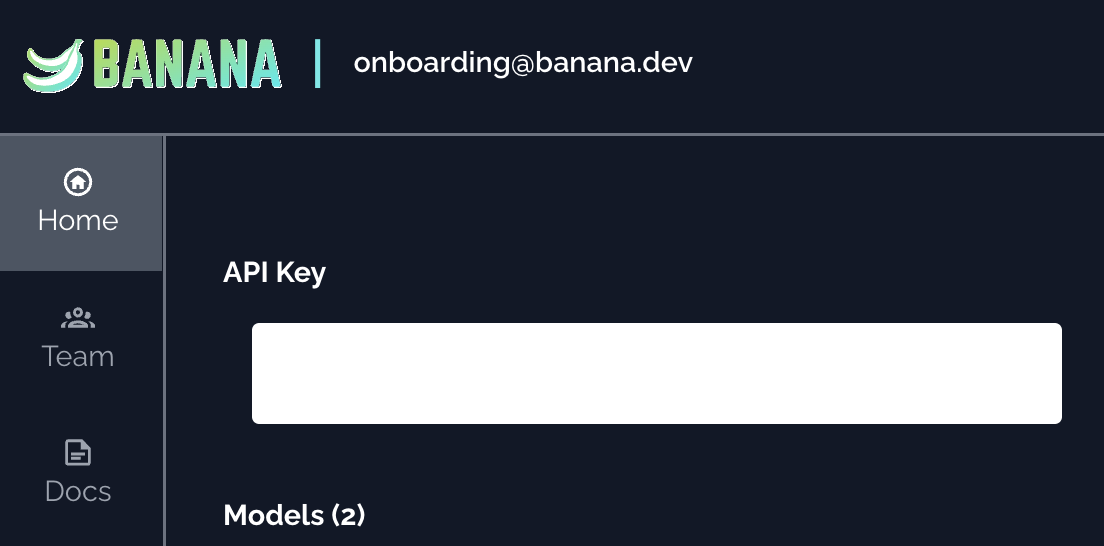Go to the Docs sidebar label
This screenshot has width=1104, height=546.
[x=78, y=491]
